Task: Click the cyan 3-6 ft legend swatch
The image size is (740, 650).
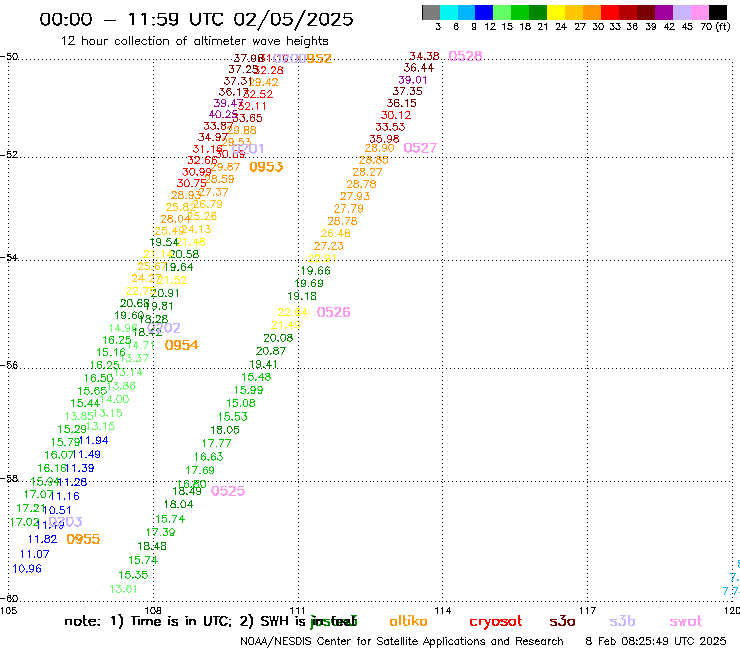Action: (x=449, y=12)
